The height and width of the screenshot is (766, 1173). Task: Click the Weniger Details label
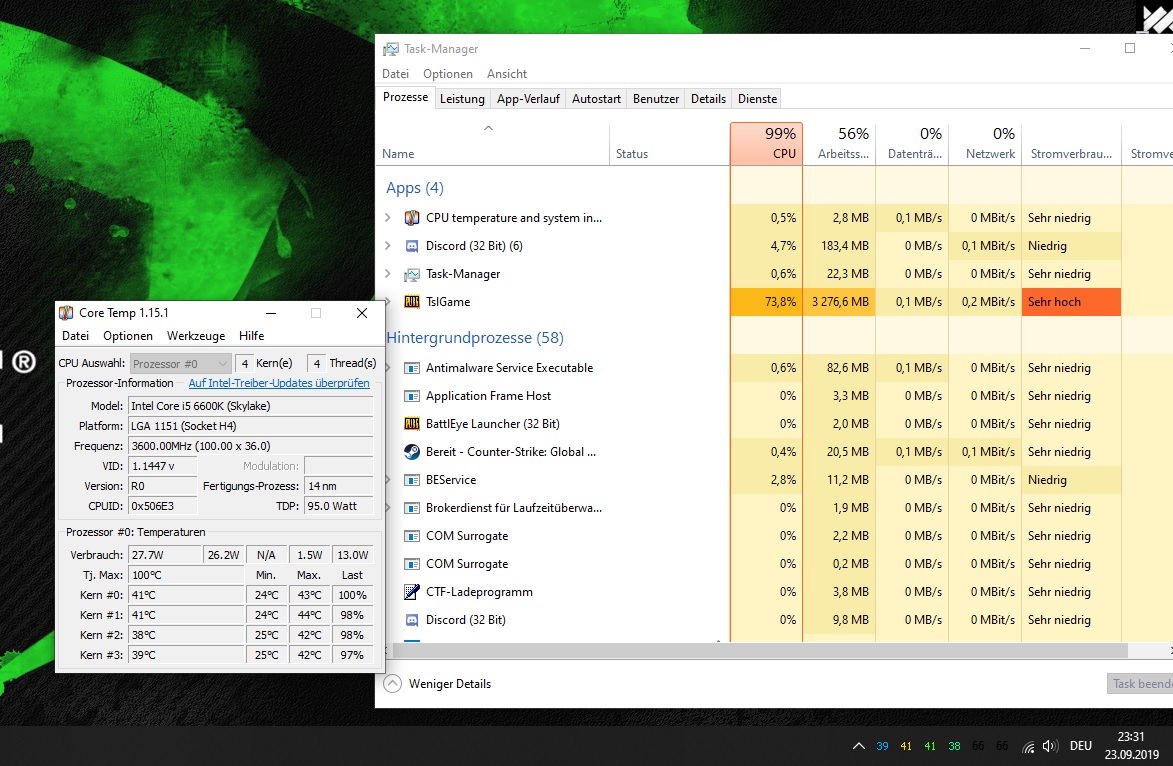coord(450,684)
